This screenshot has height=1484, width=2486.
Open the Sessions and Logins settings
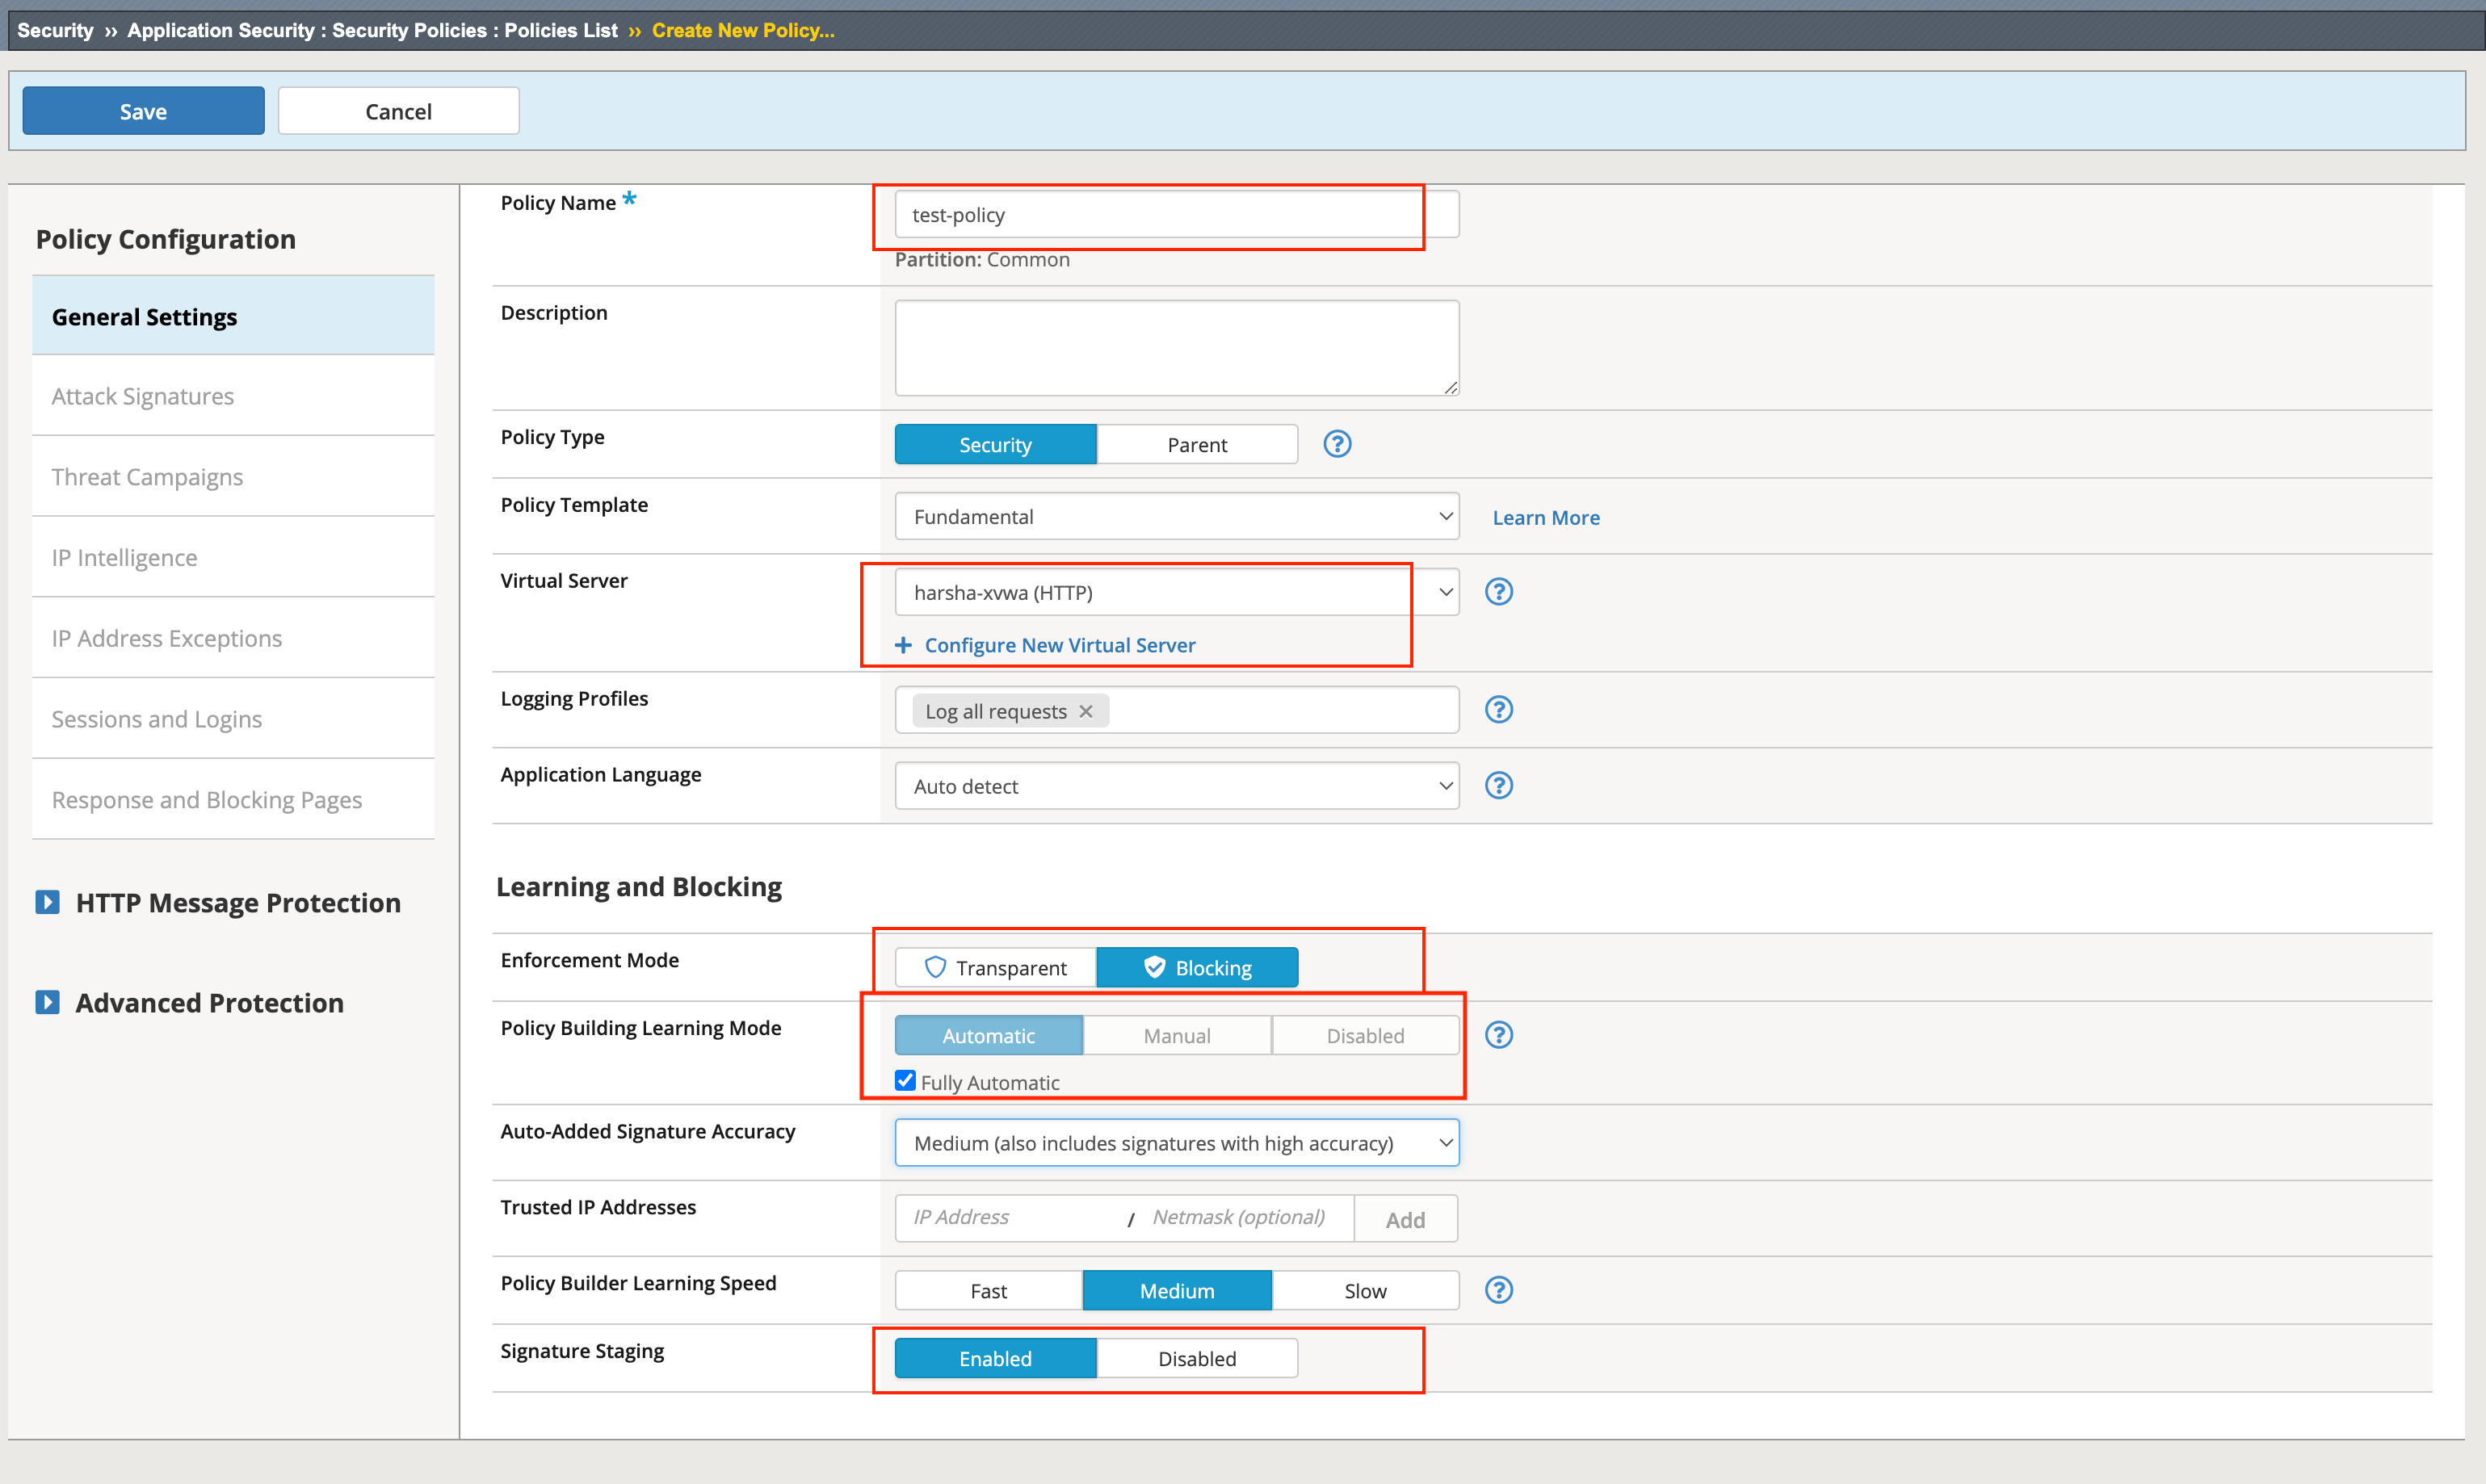tap(156, 718)
